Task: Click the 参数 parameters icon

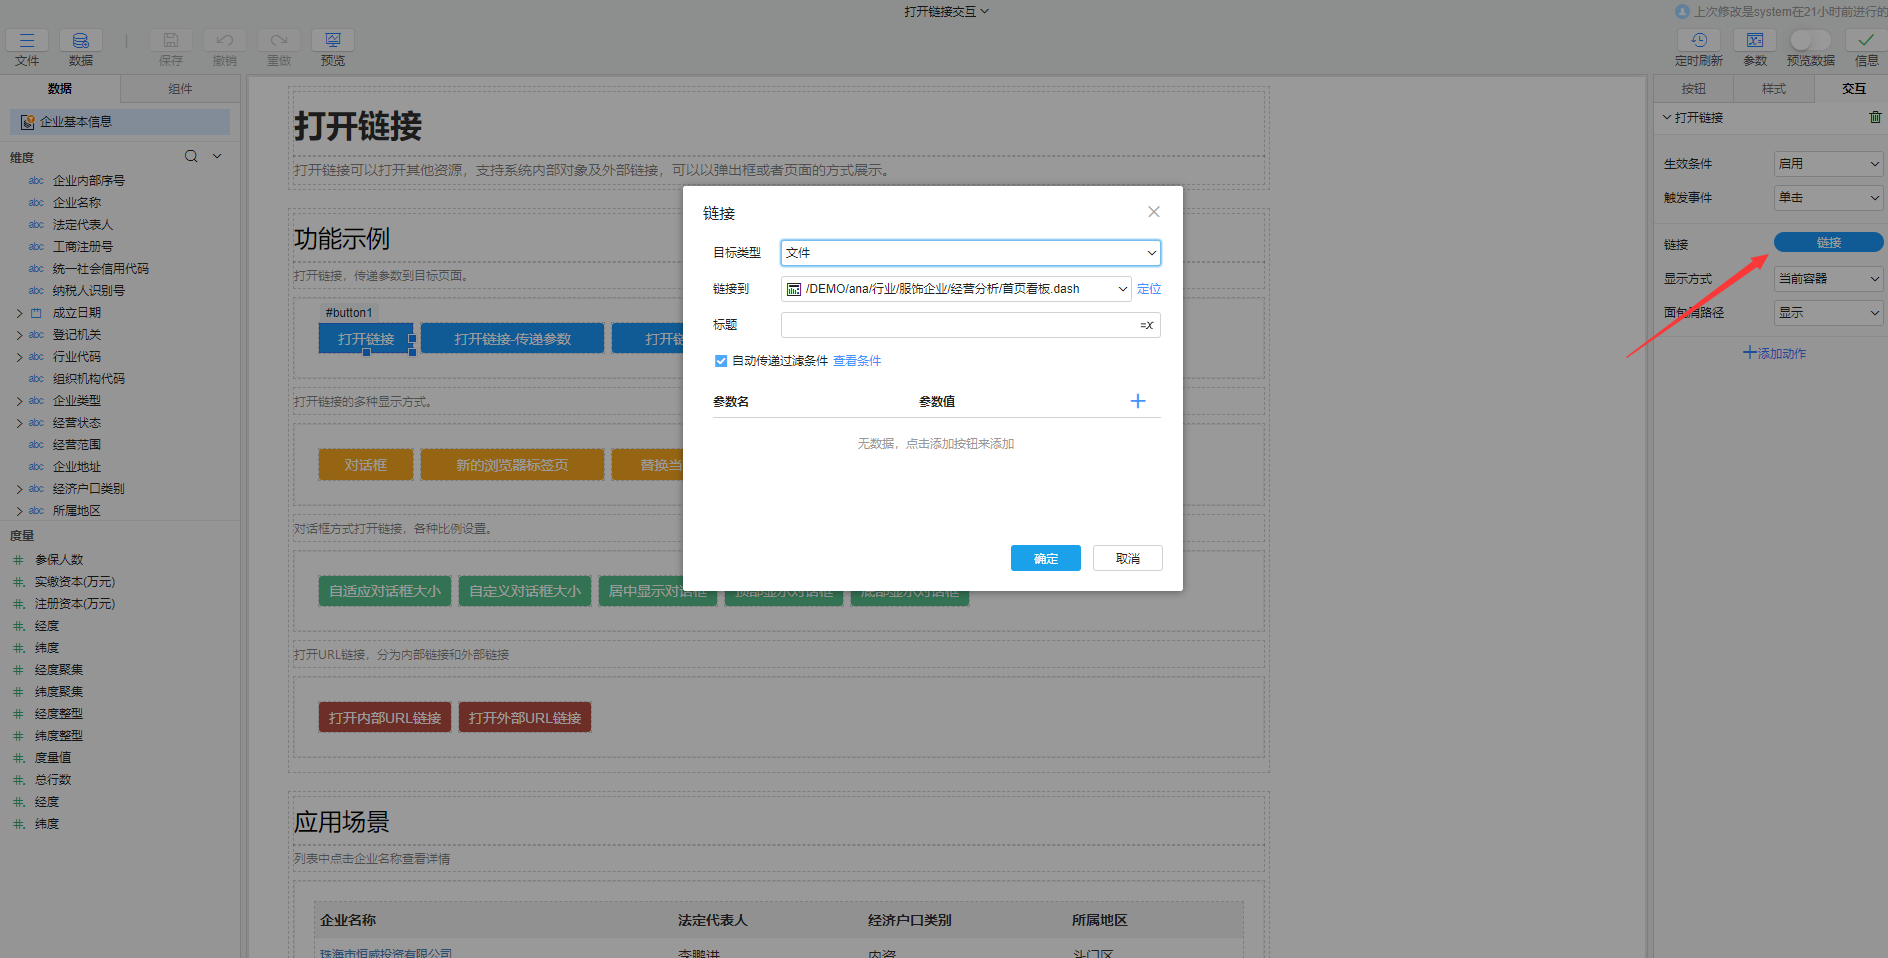Action: pos(1755,41)
